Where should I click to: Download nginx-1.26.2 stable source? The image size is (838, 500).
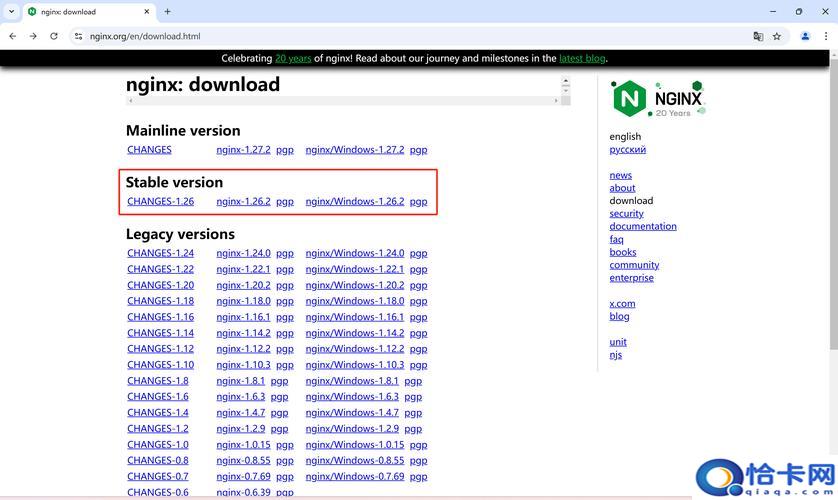243,201
